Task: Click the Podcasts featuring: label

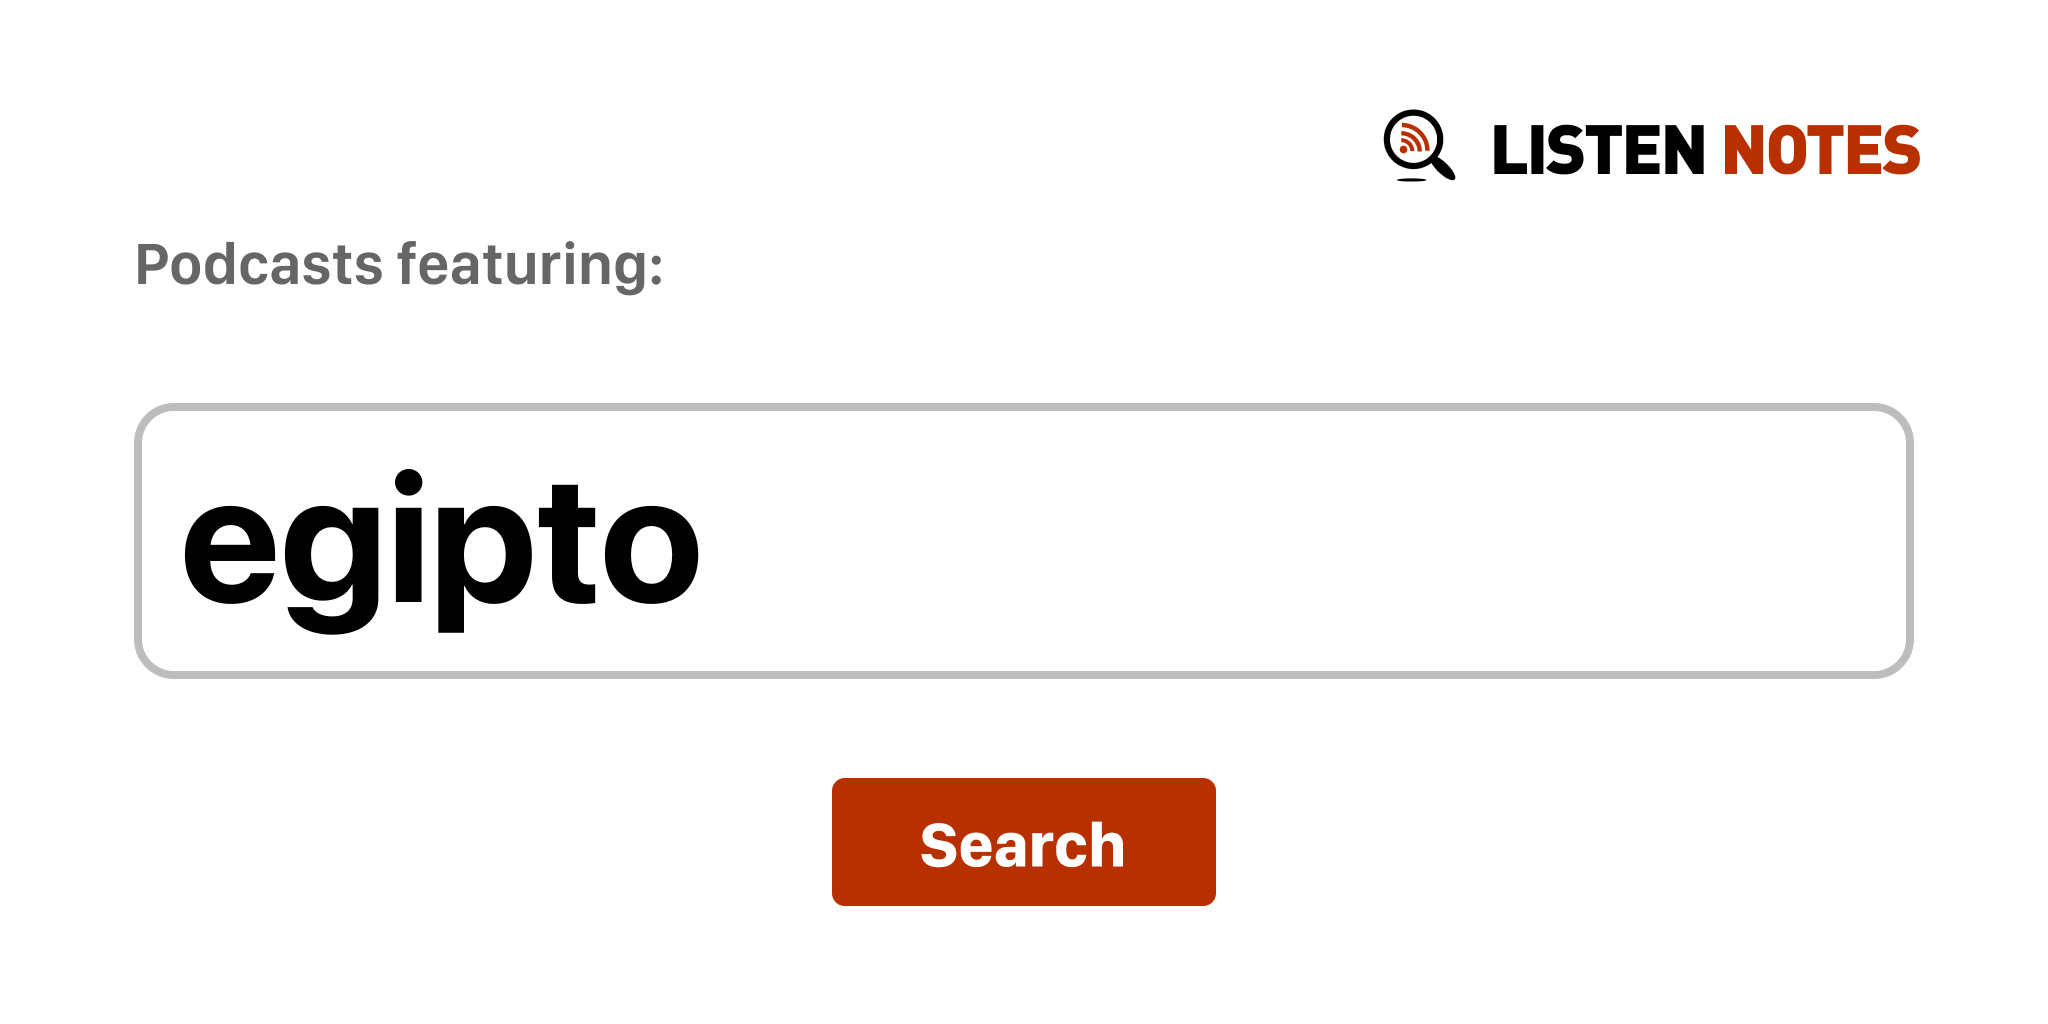Action: [x=399, y=265]
